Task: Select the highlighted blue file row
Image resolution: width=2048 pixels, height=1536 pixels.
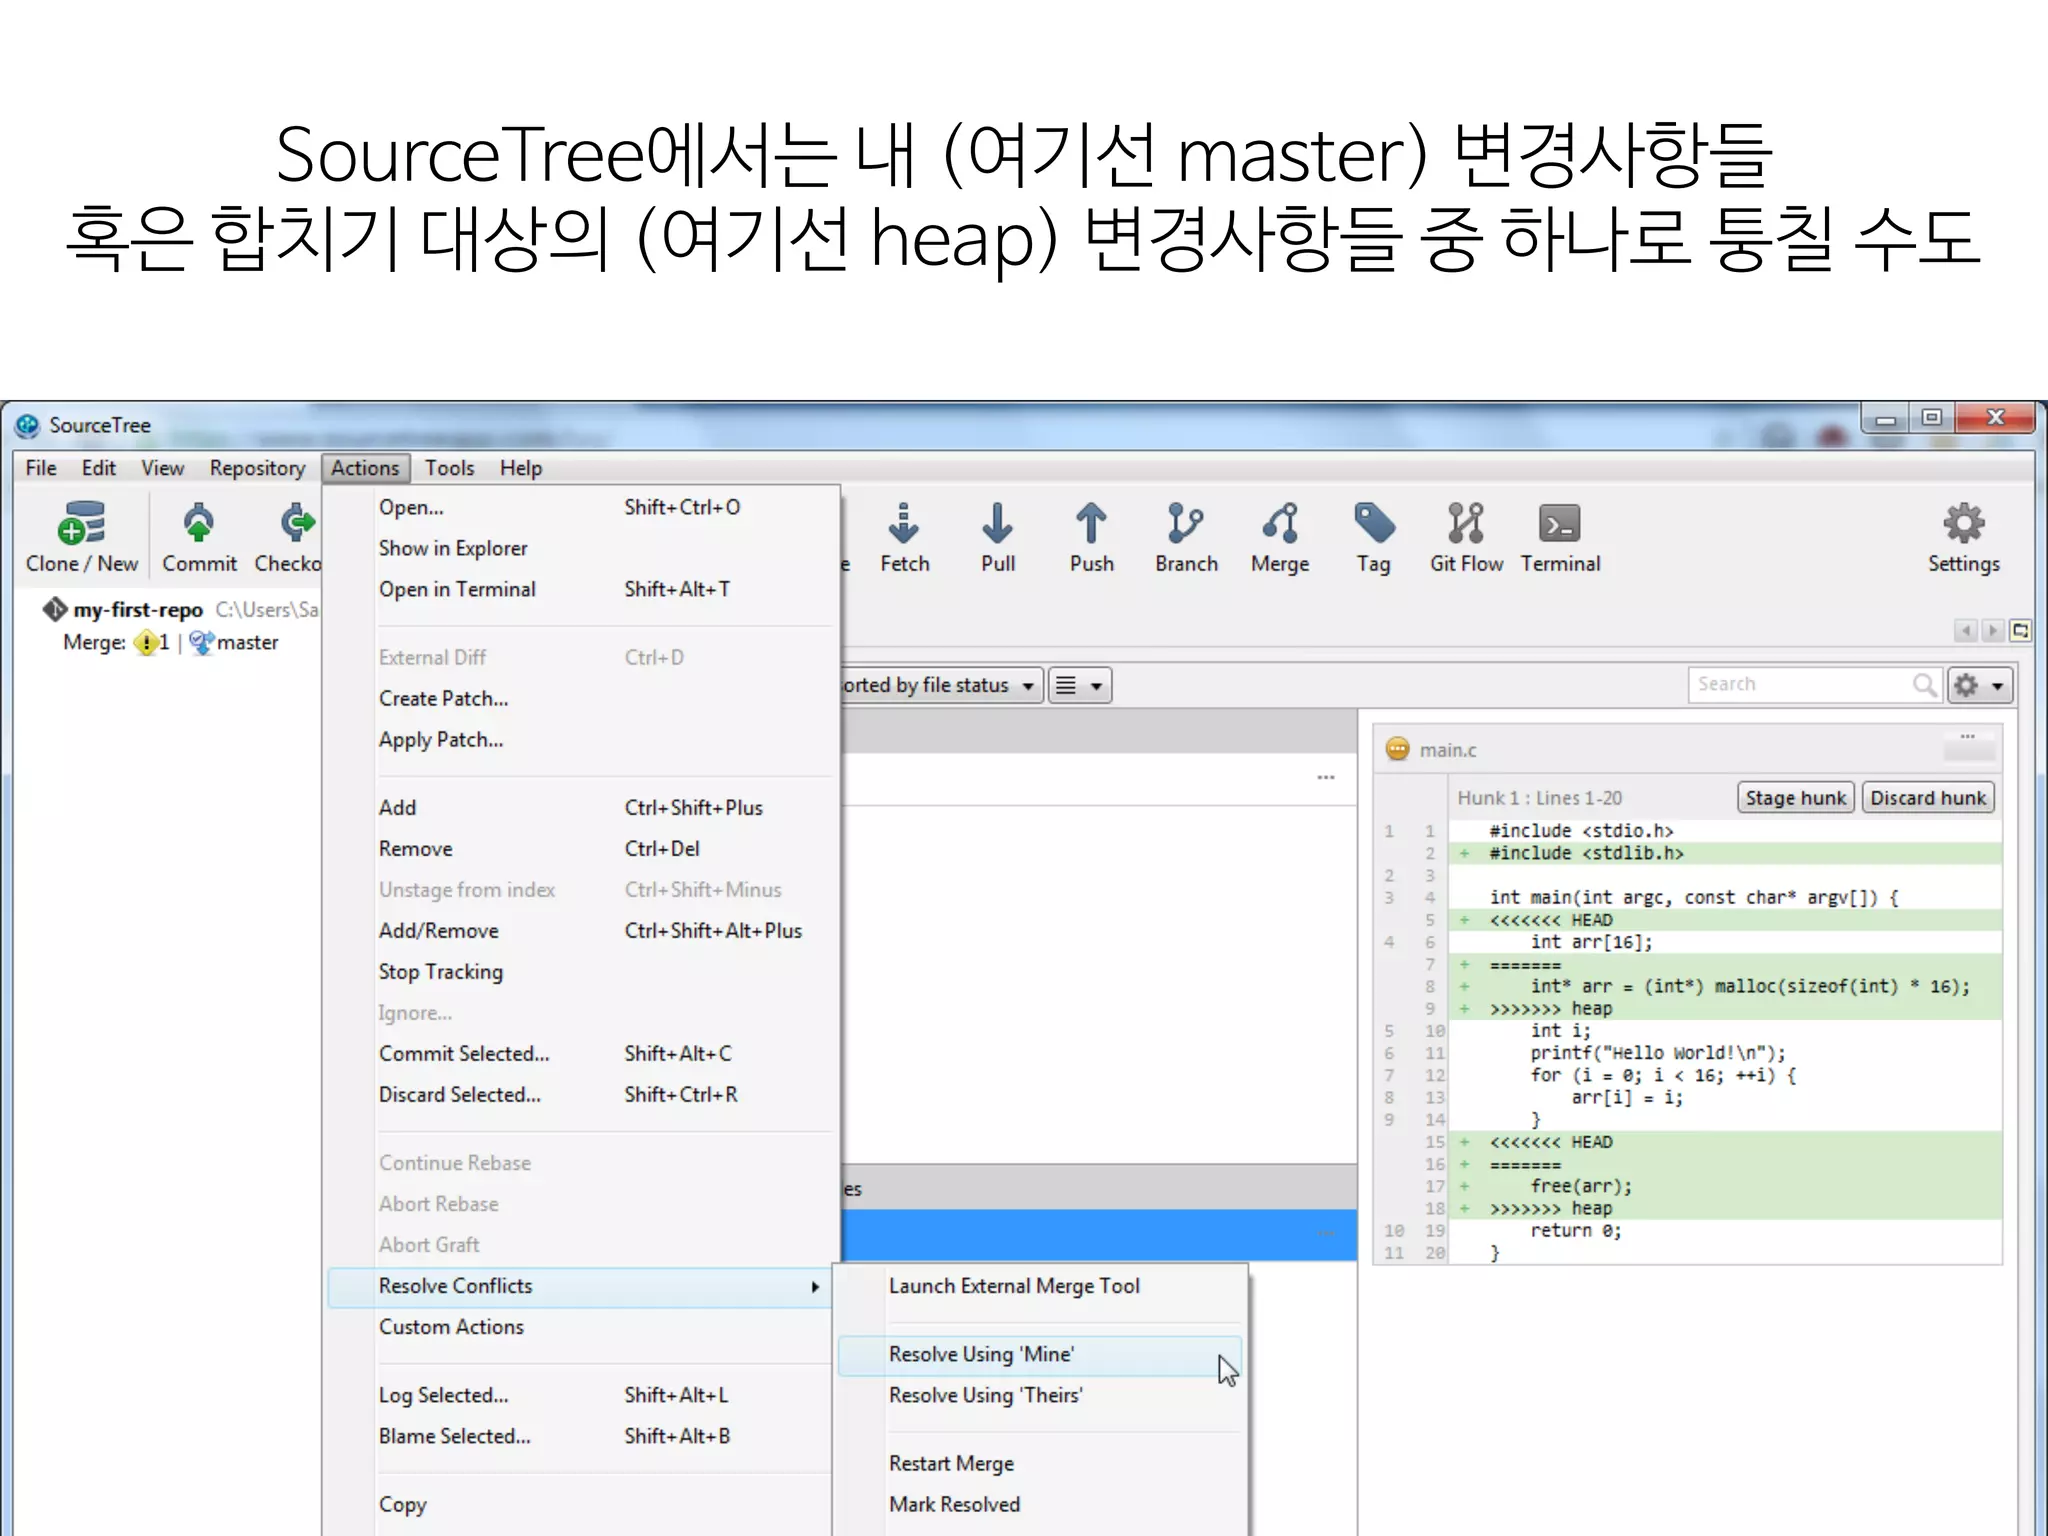Action: 1098,1234
